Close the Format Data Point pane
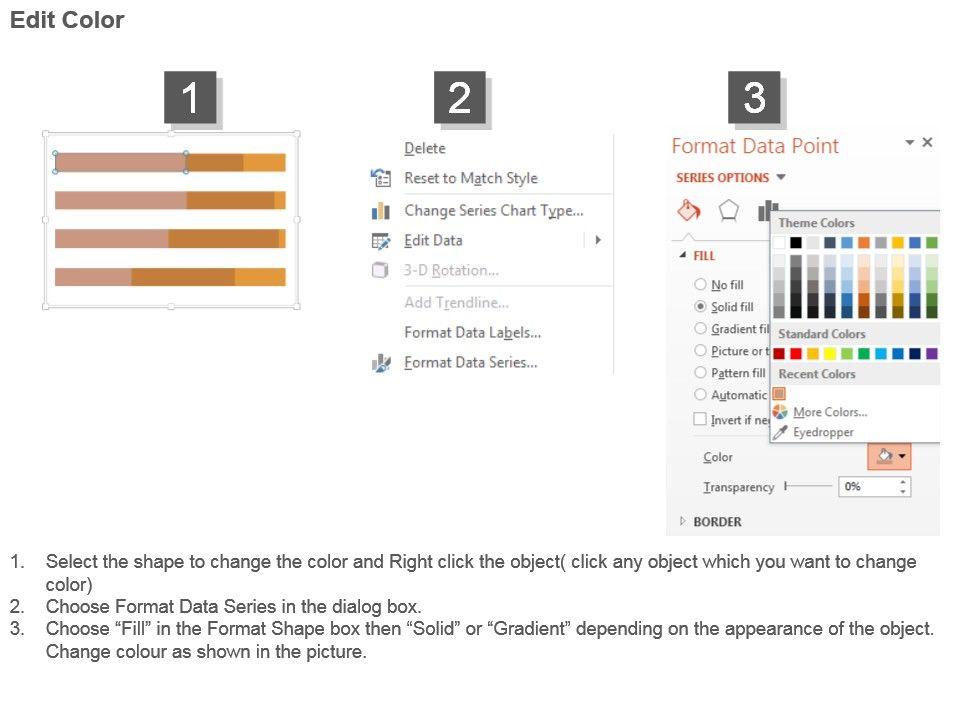This screenshot has width=960, height=720. pyautogui.click(x=927, y=143)
